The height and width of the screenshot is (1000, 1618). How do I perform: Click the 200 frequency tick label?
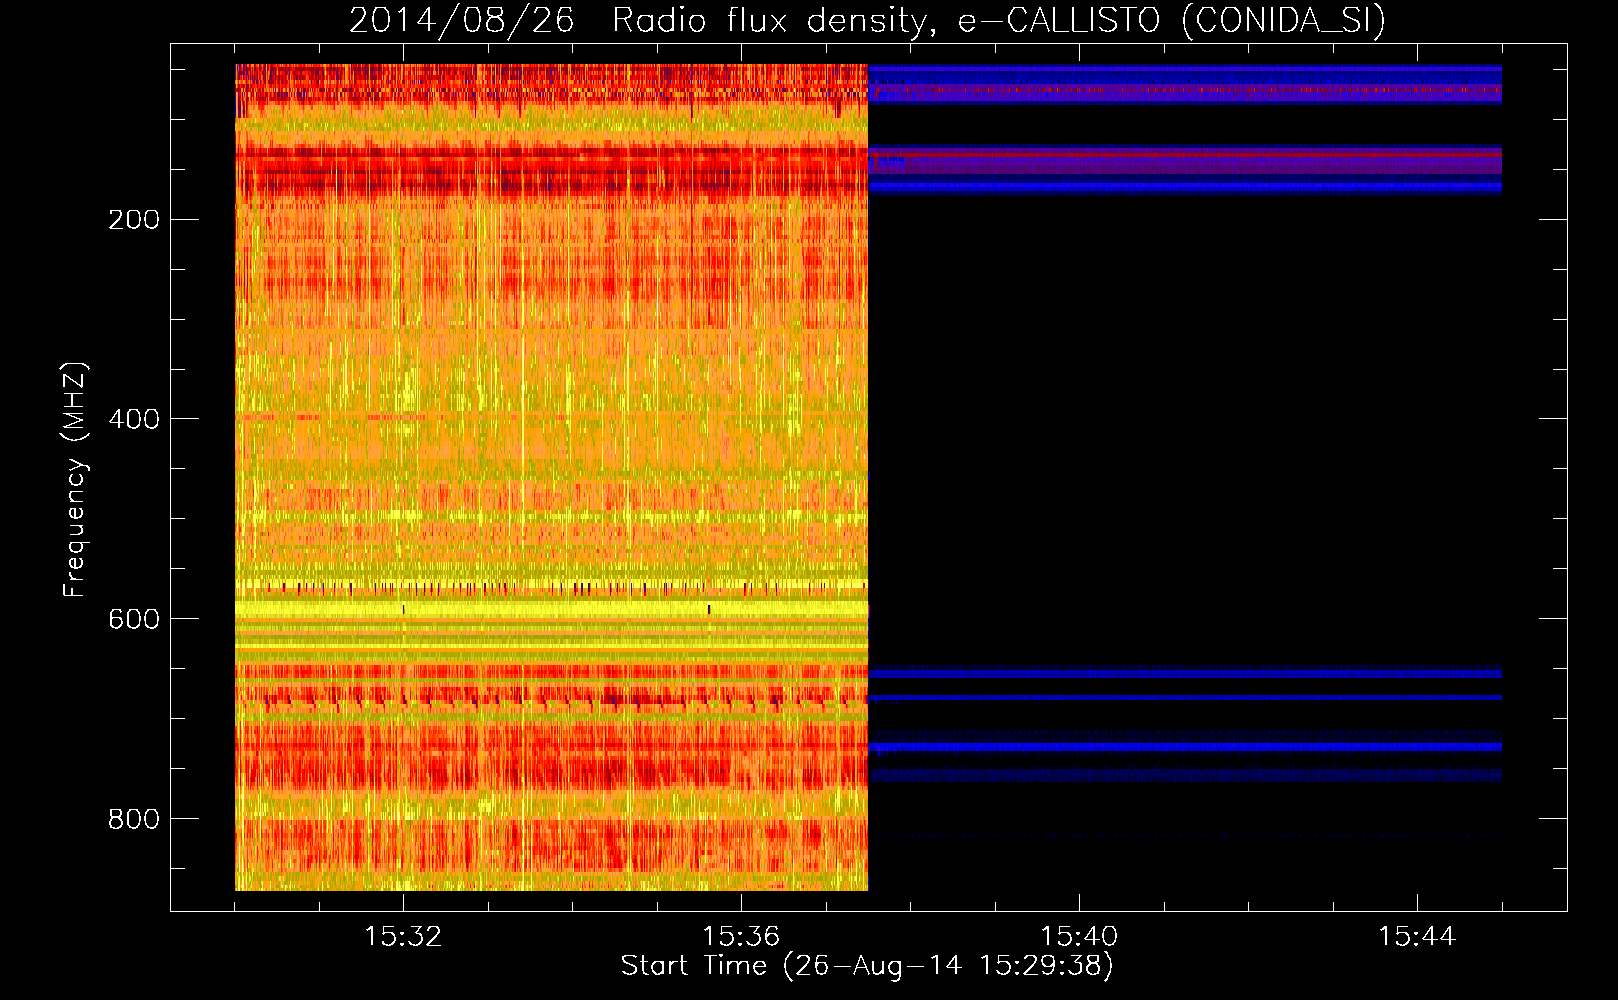pyautogui.click(x=134, y=219)
